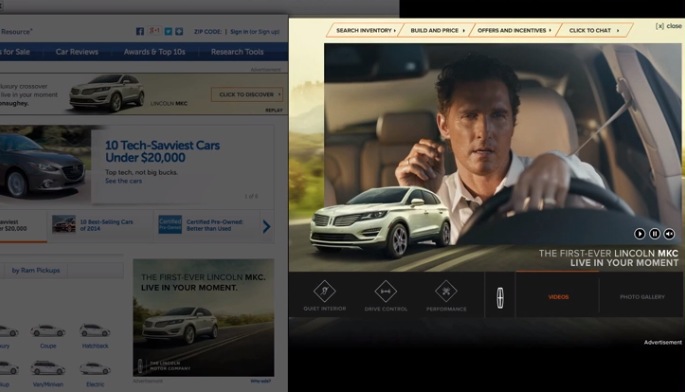
Task: Click the Lincoln MKC sidebar ad image
Action: (204, 317)
